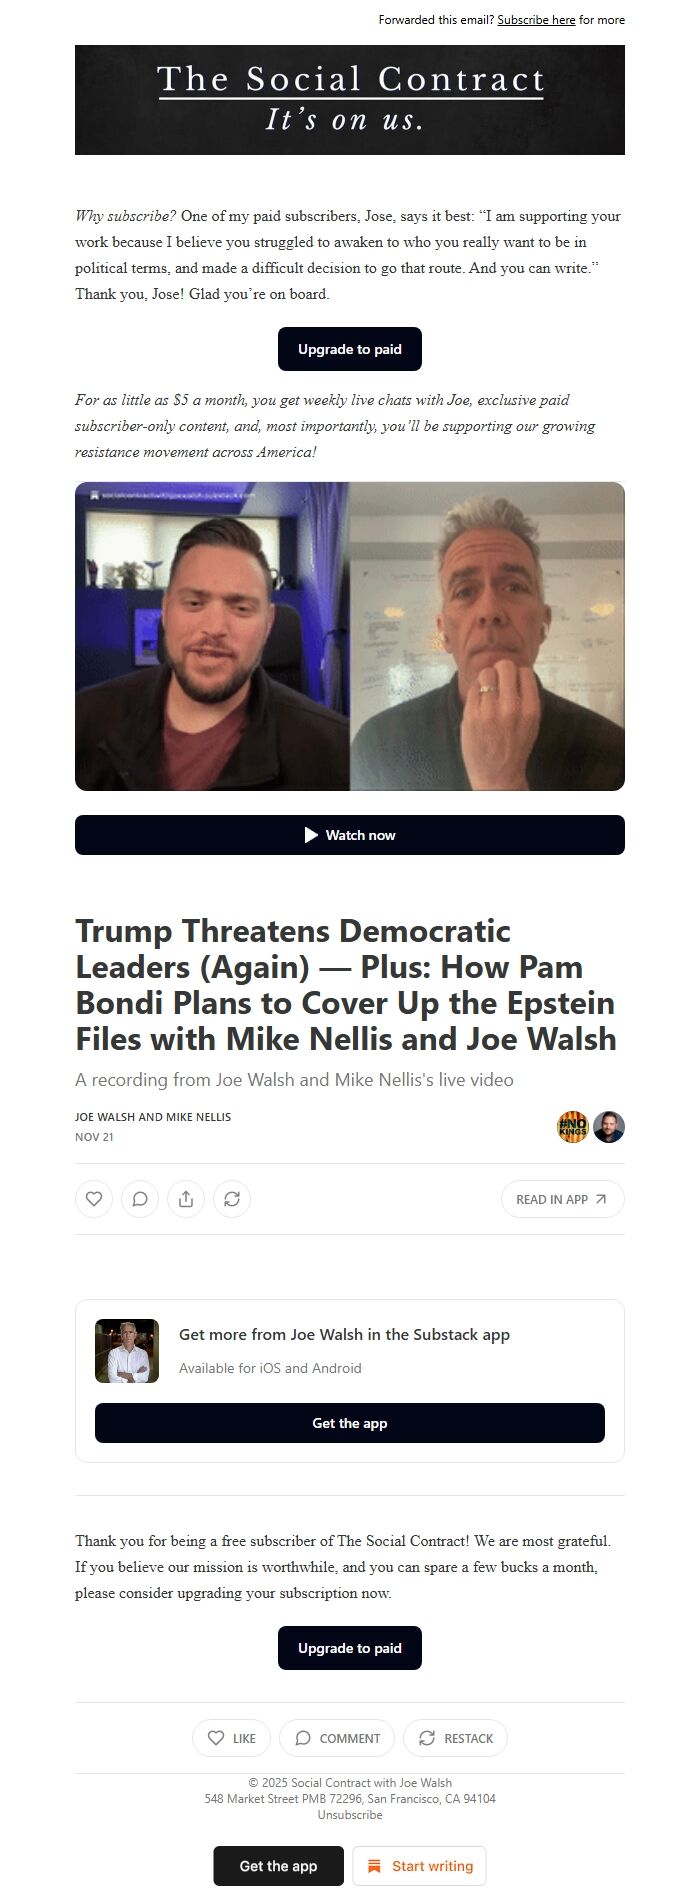Click the Read in App button
Viewport: 700px width, 1895px height.
coord(562,1199)
